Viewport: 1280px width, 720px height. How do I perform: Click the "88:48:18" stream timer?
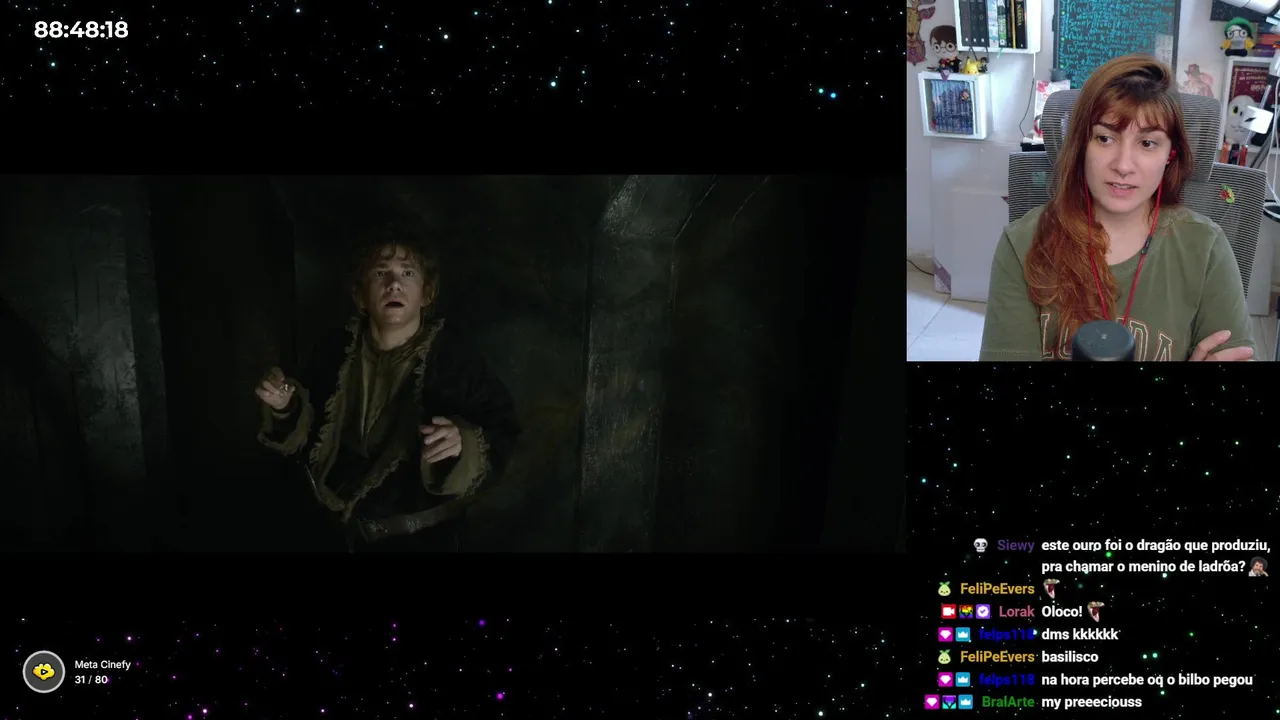[x=81, y=30]
